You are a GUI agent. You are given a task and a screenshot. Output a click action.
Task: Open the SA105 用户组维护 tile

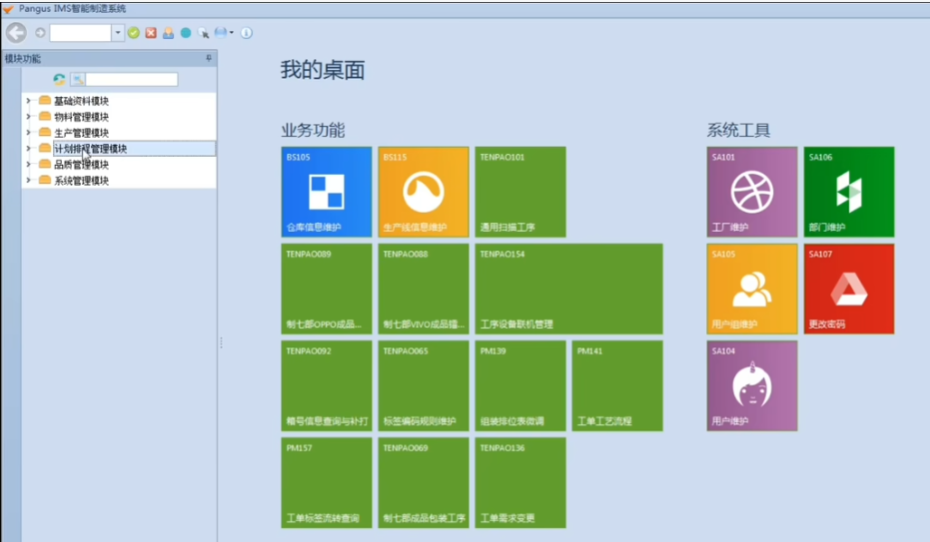(752, 289)
